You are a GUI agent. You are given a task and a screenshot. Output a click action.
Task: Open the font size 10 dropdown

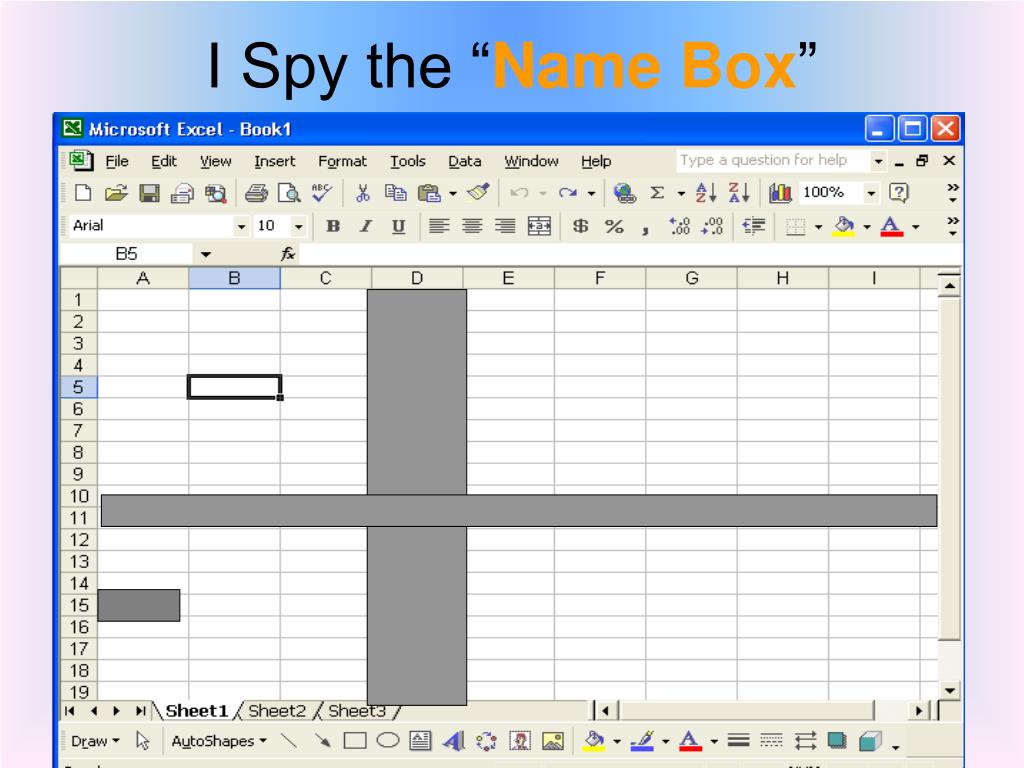point(298,226)
